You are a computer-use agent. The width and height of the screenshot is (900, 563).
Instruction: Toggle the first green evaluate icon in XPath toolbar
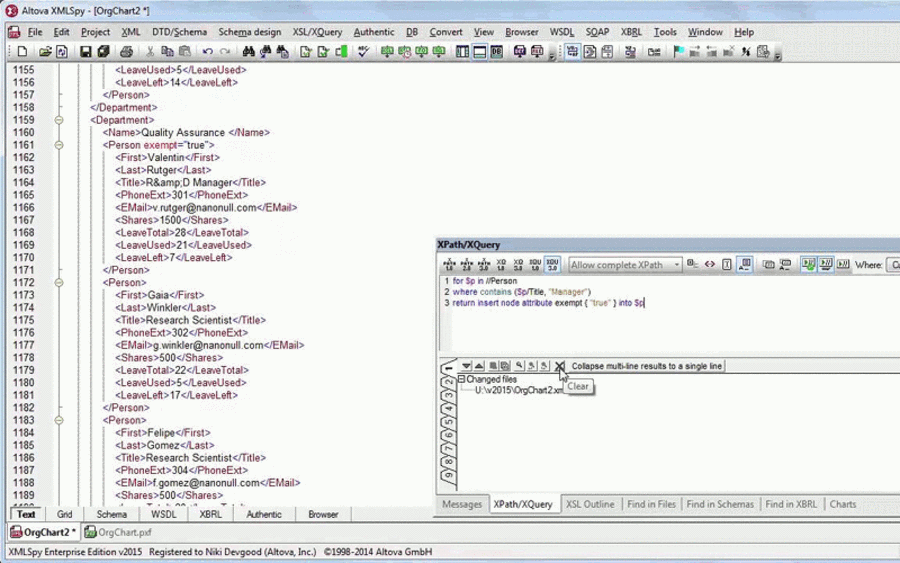809,265
